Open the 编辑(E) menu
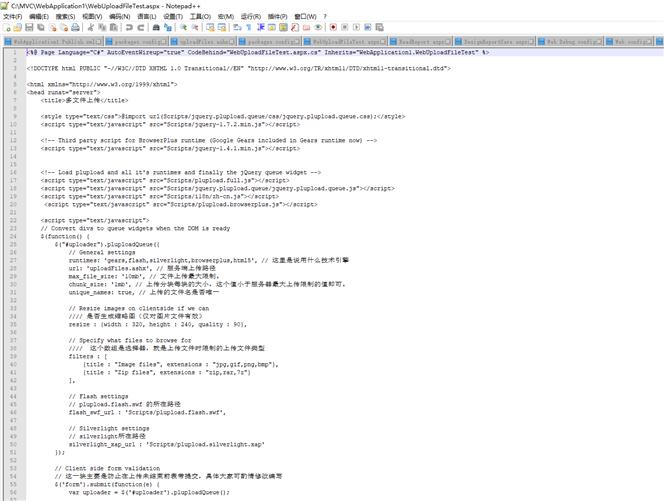 [x=39, y=17]
